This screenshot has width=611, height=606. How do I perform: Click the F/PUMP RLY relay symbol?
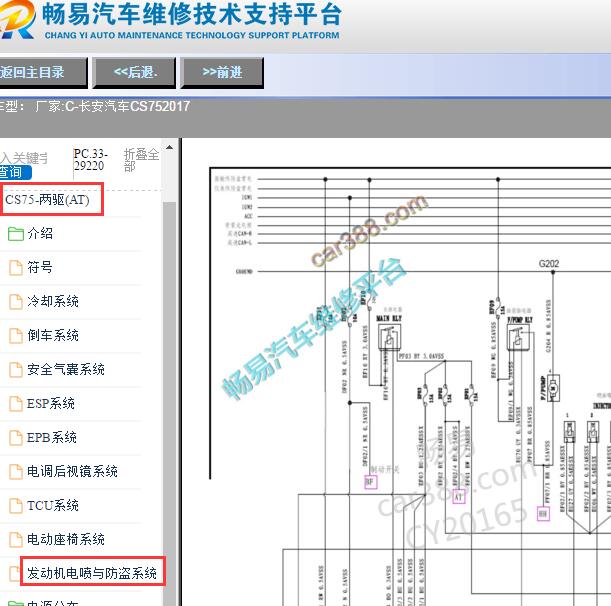[x=518, y=337]
